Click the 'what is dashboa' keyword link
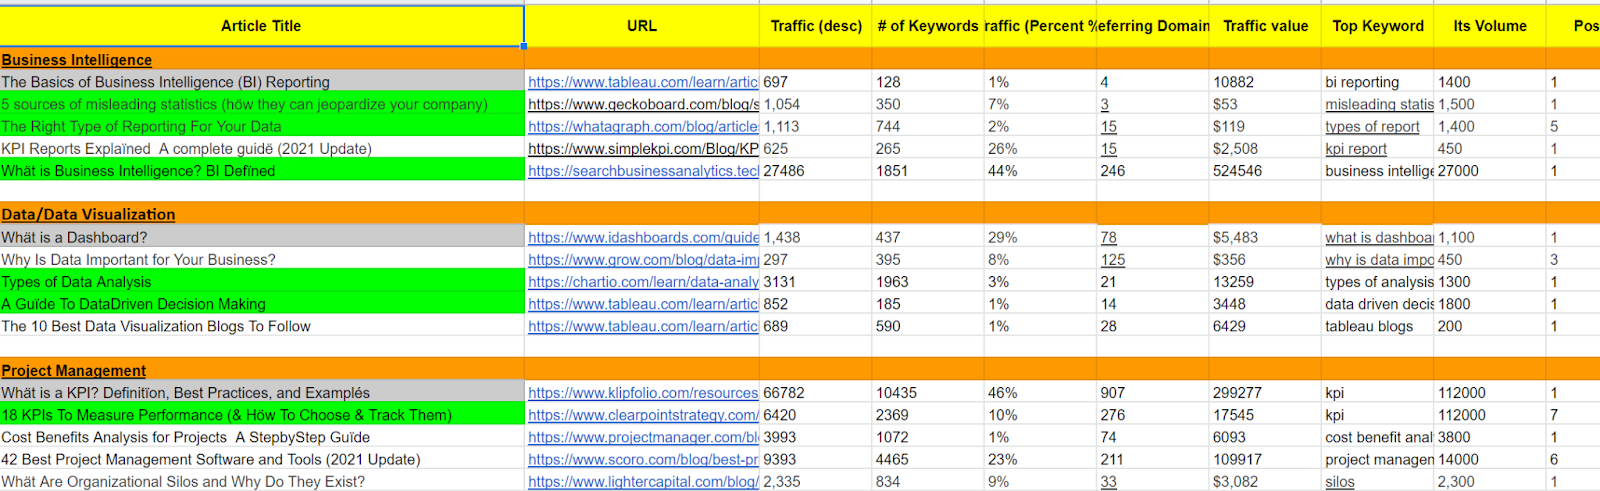The image size is (1600, 491). tap(1379, 237)
